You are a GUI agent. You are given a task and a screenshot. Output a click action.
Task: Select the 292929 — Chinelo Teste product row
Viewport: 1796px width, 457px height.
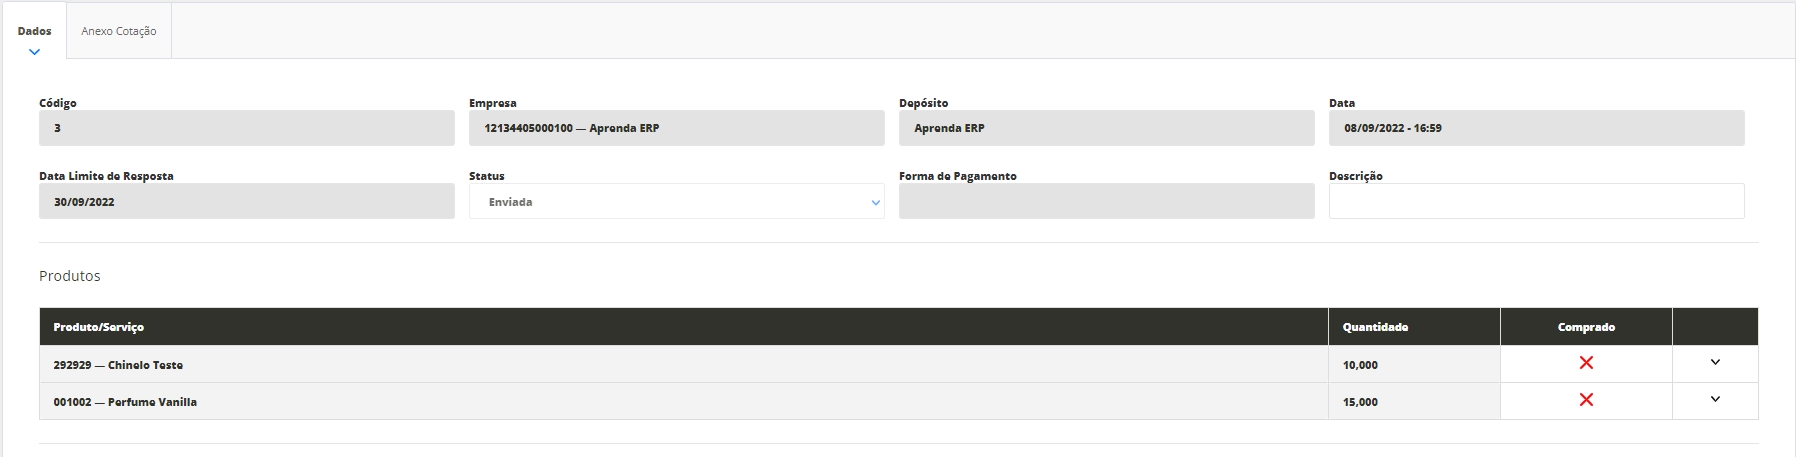tap(118, 365)
